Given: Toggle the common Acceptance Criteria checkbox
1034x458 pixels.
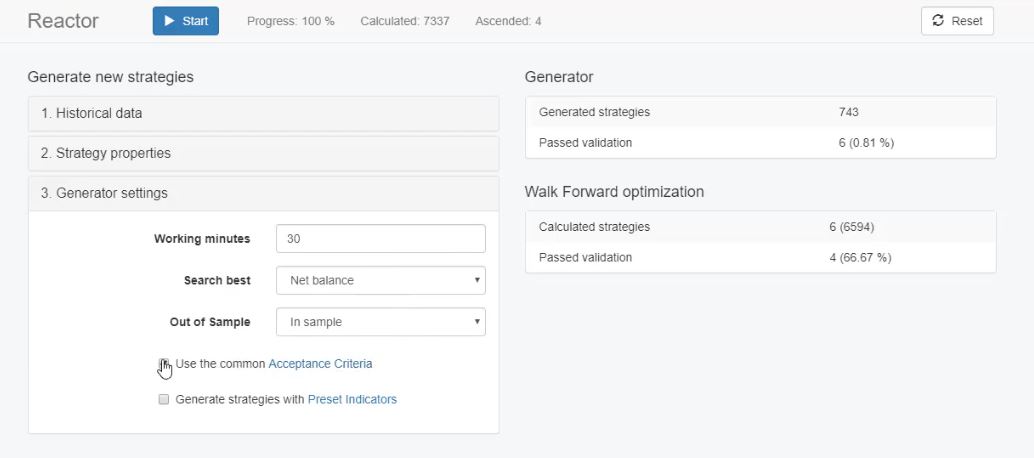Looking at the screenshot, I should tap(163, 364).
